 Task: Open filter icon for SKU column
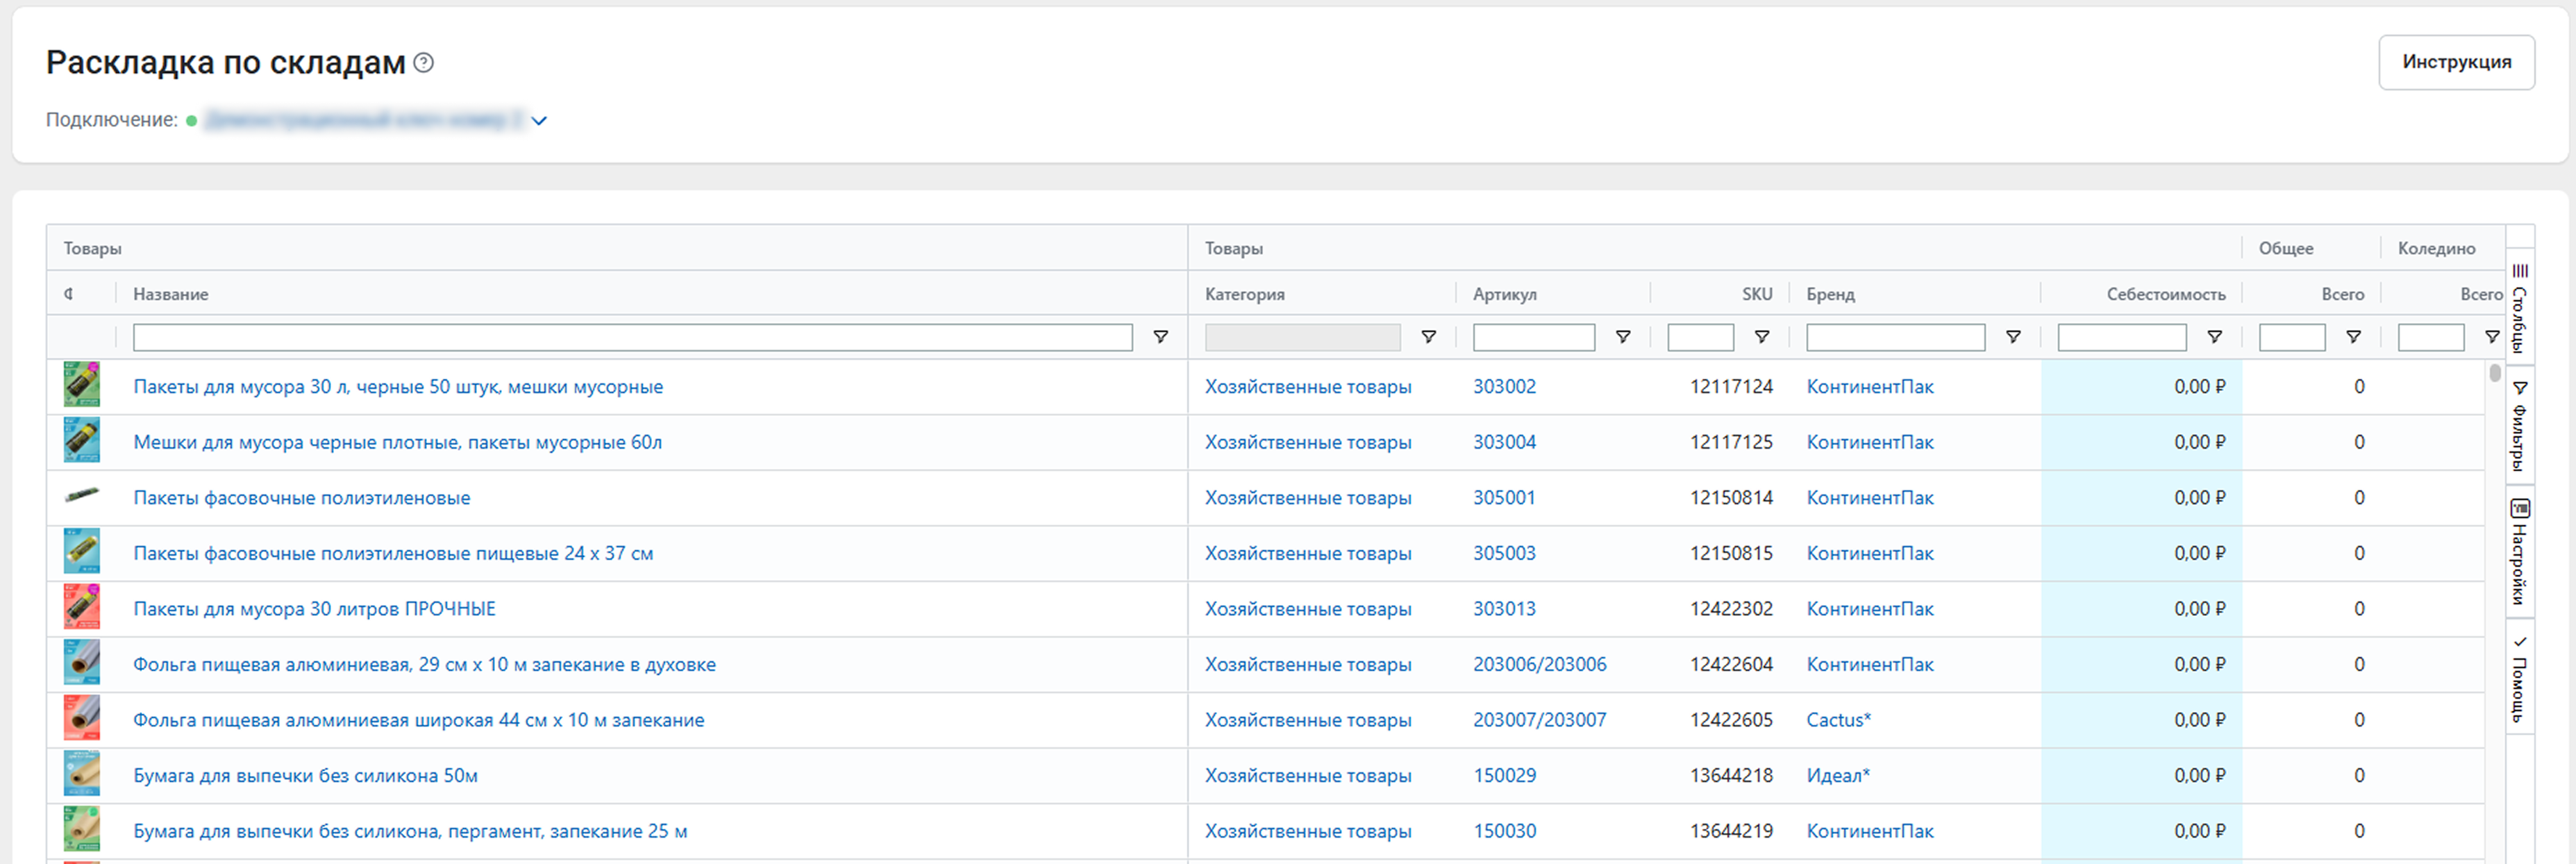(1761, 337)
